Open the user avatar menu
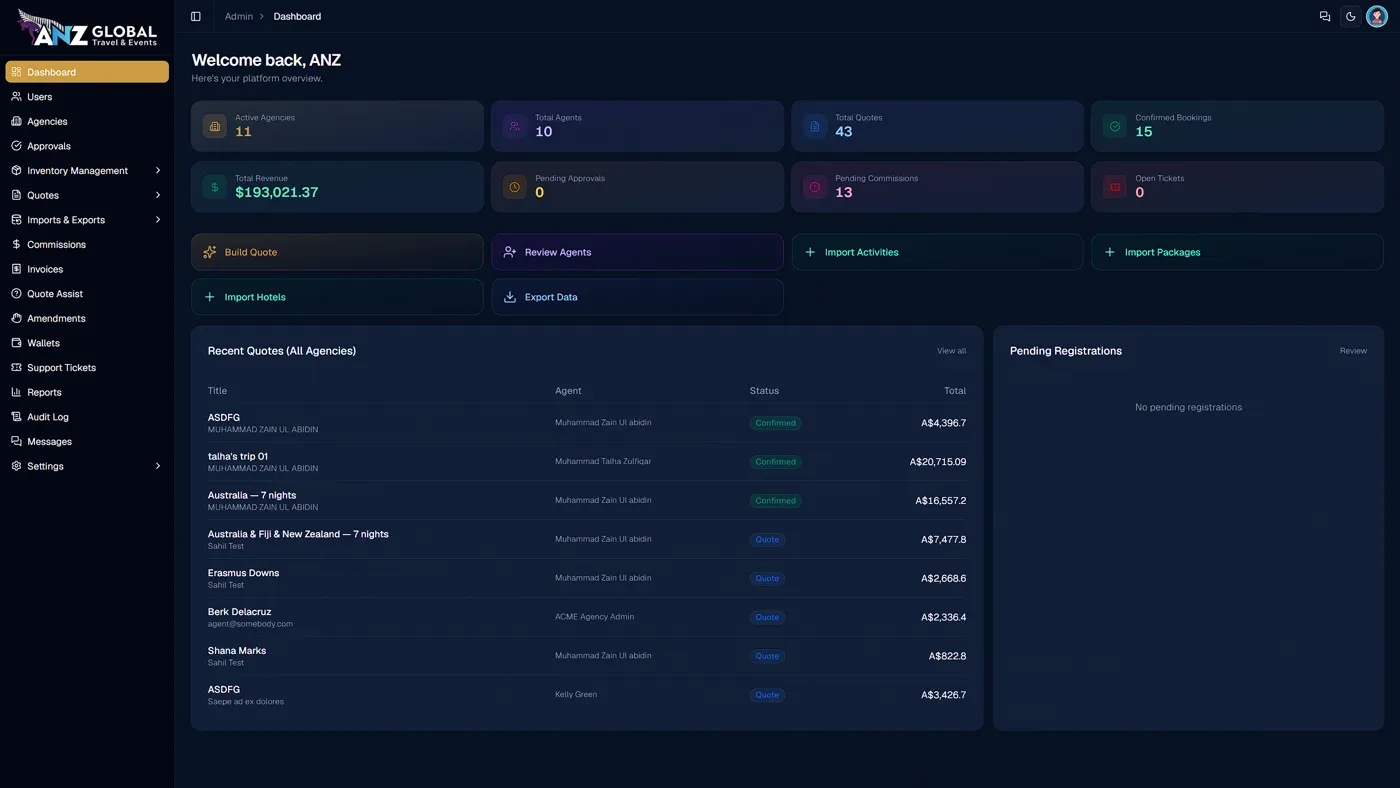 point(1377,16)
